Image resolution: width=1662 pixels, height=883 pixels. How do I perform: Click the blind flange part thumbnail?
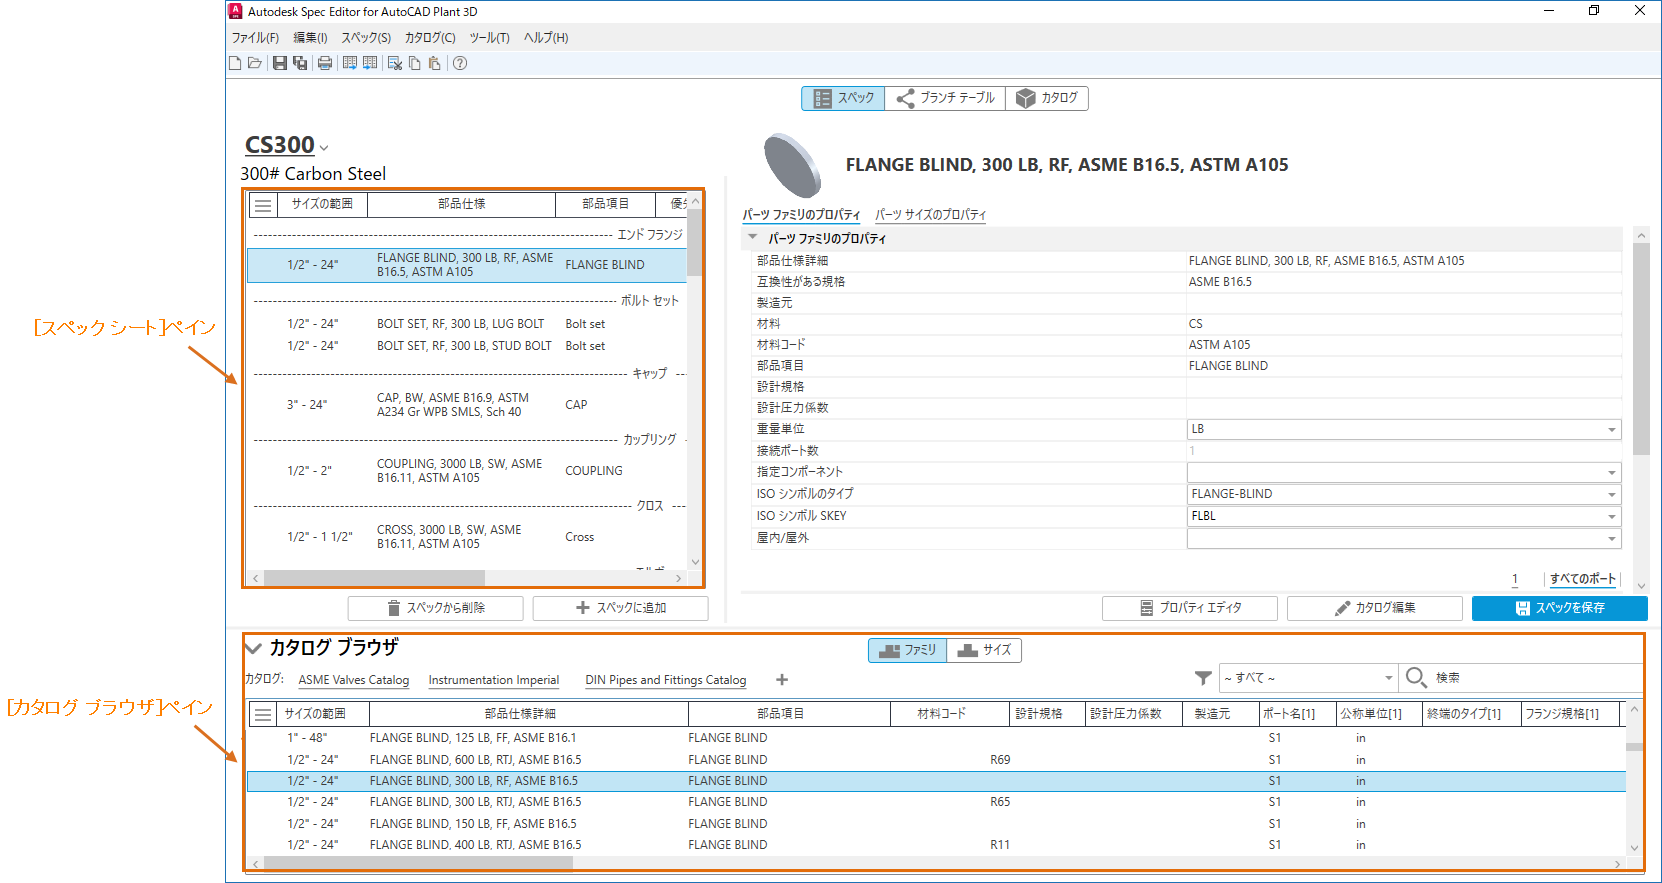coord(793,165)
